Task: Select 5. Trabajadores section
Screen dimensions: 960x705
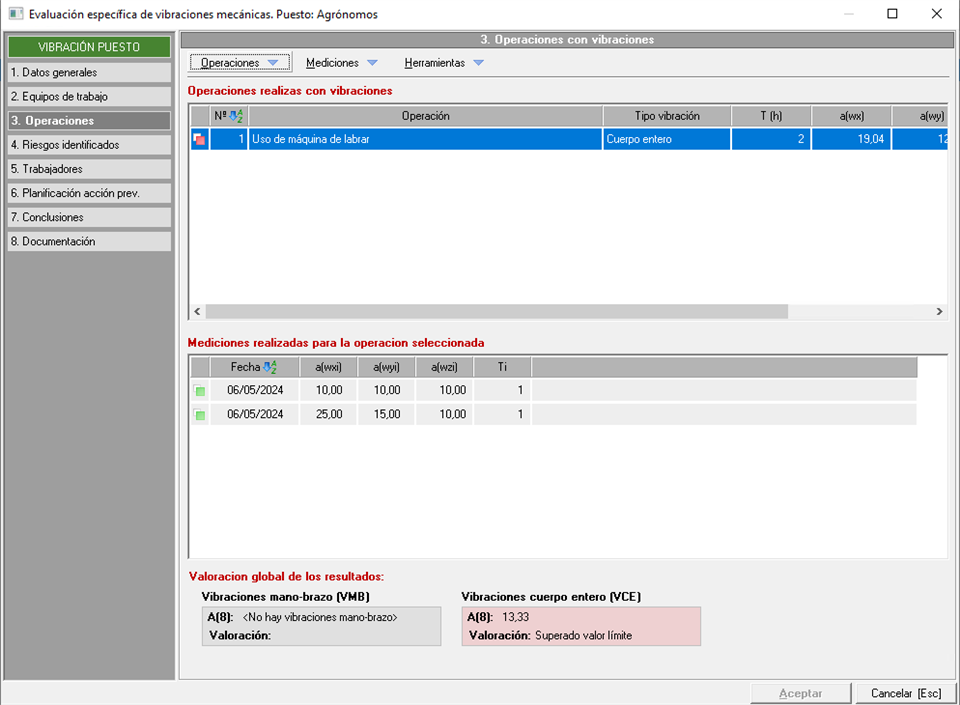Action: (x=89, y=169)
